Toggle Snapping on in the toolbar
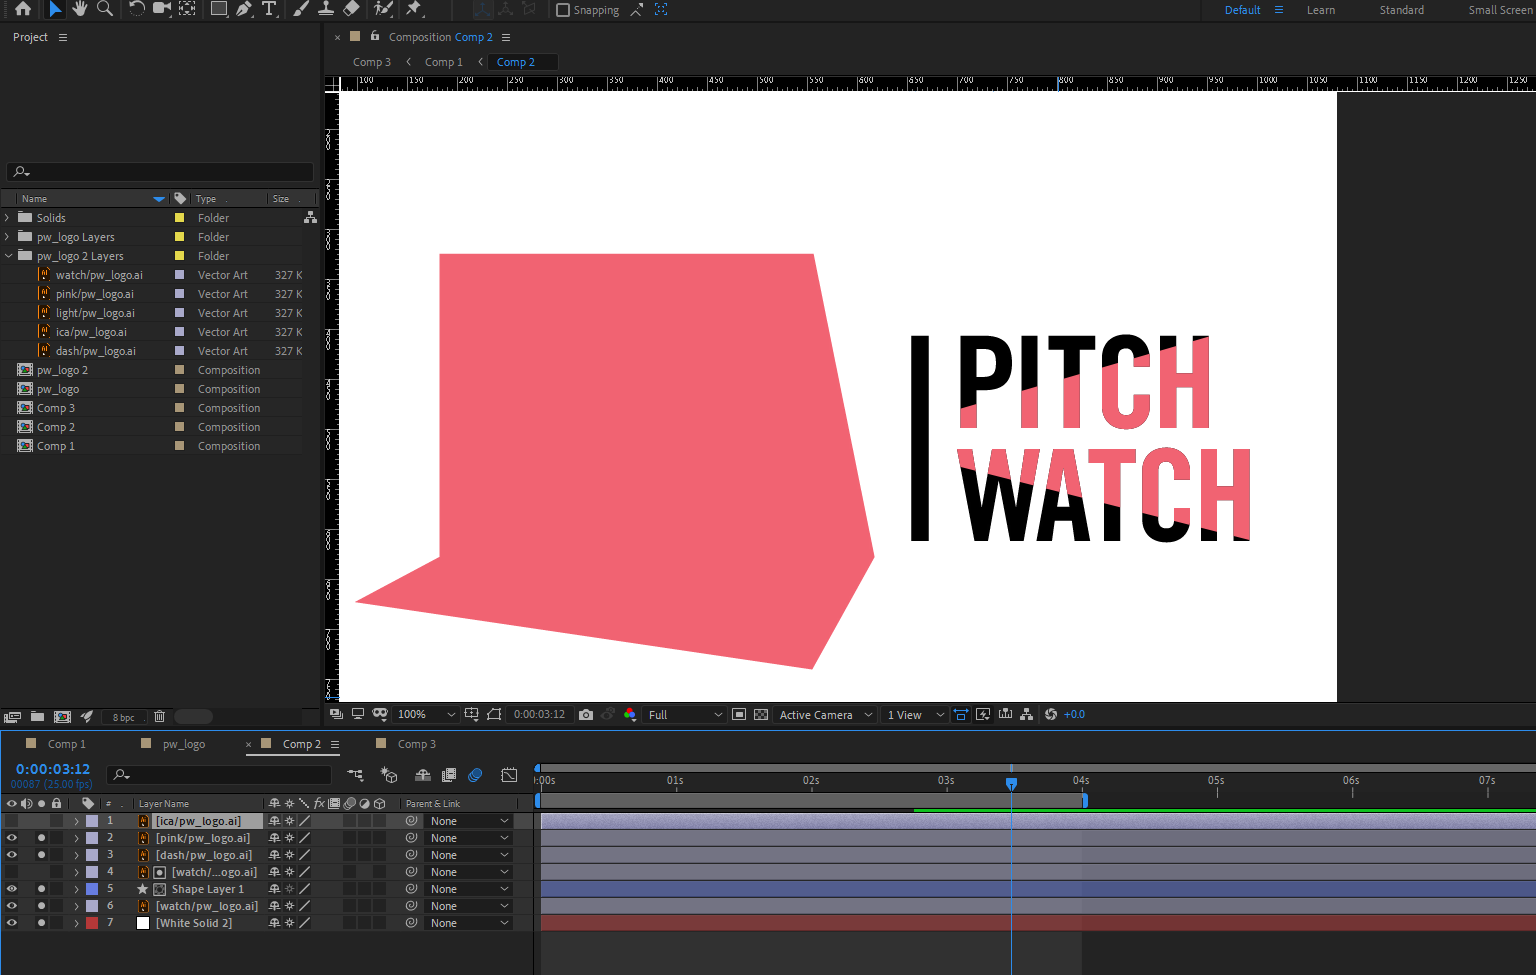Screen dimensions: 1536x975 pyautogui.click(x=562, y=10)
